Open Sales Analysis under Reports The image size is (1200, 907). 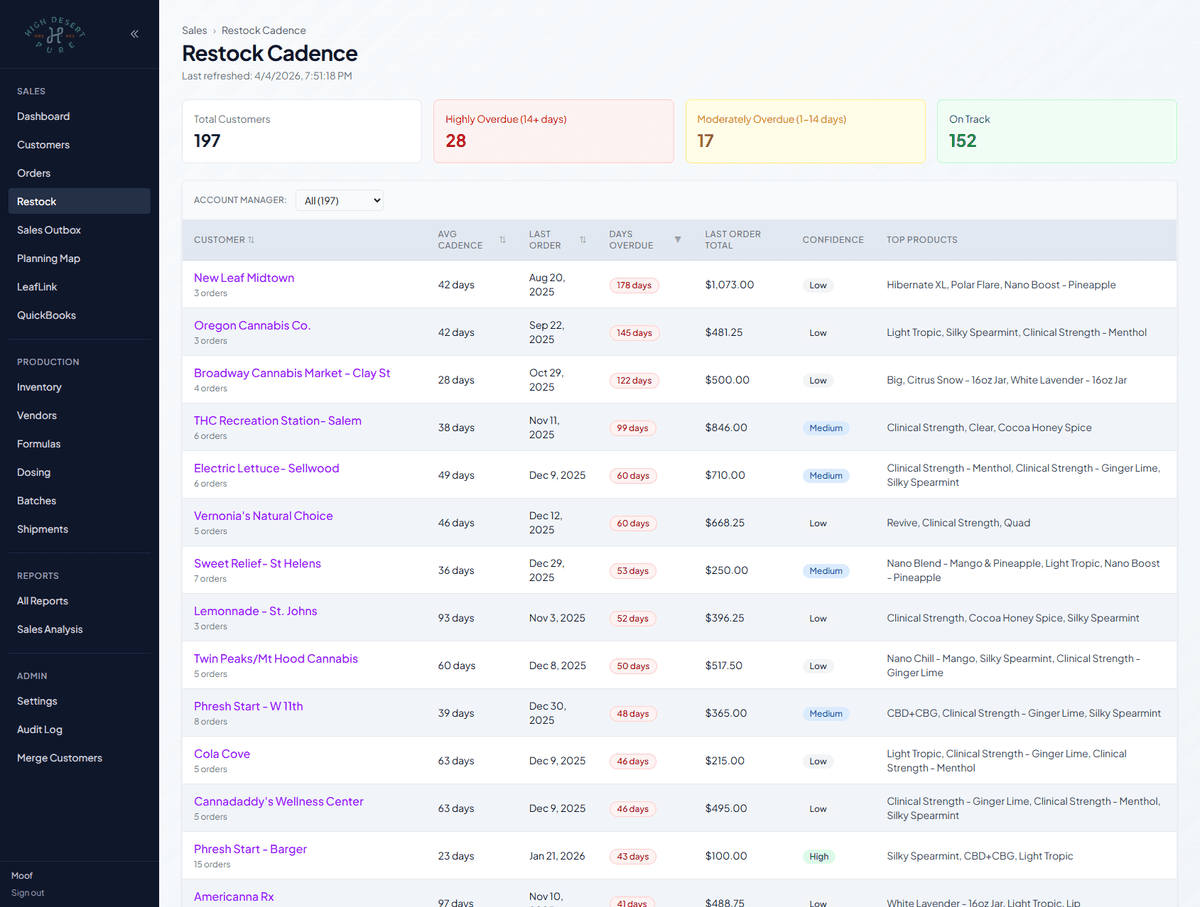(50, 629)
